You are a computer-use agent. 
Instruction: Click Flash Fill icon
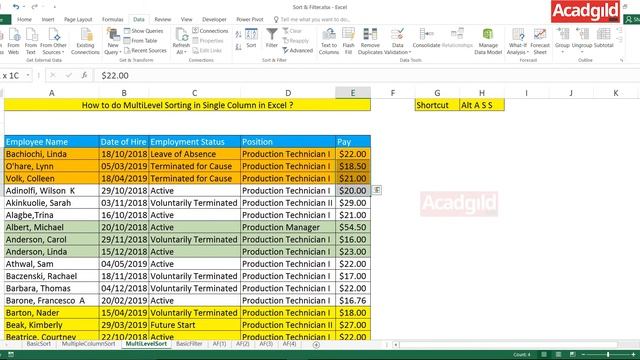(348, 41)
